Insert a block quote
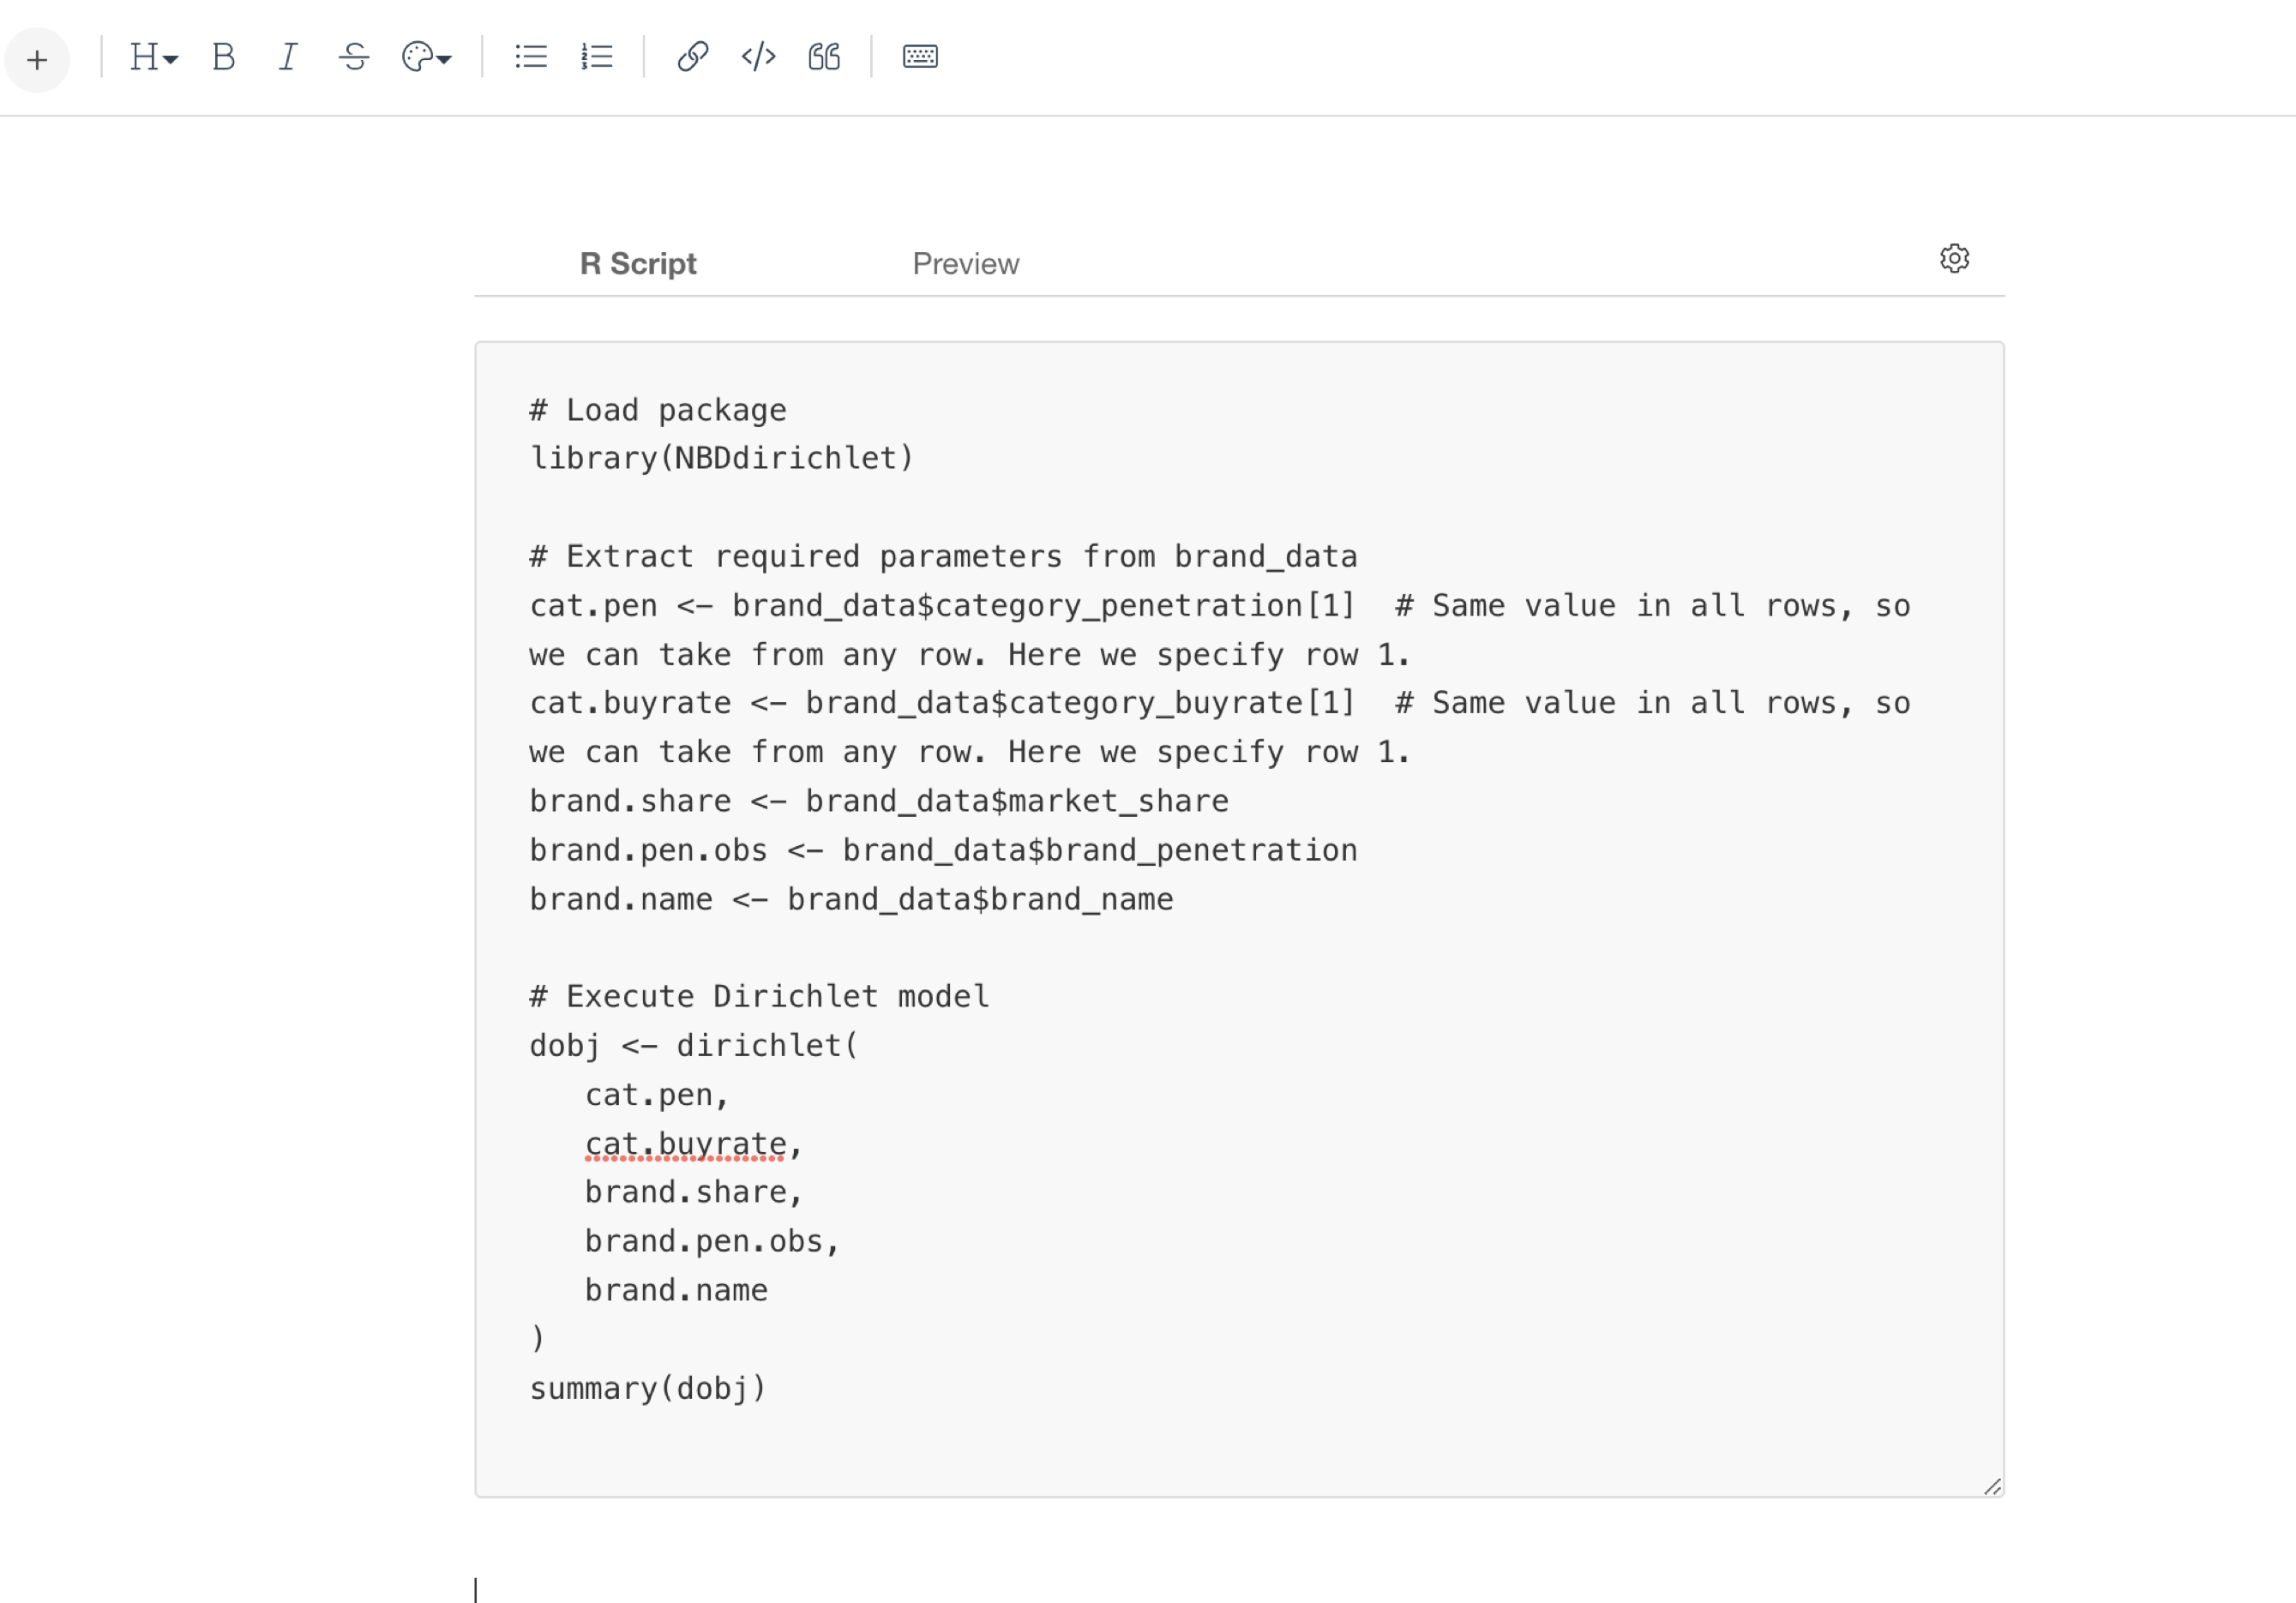2296x1603 pixels. (824, 57)
